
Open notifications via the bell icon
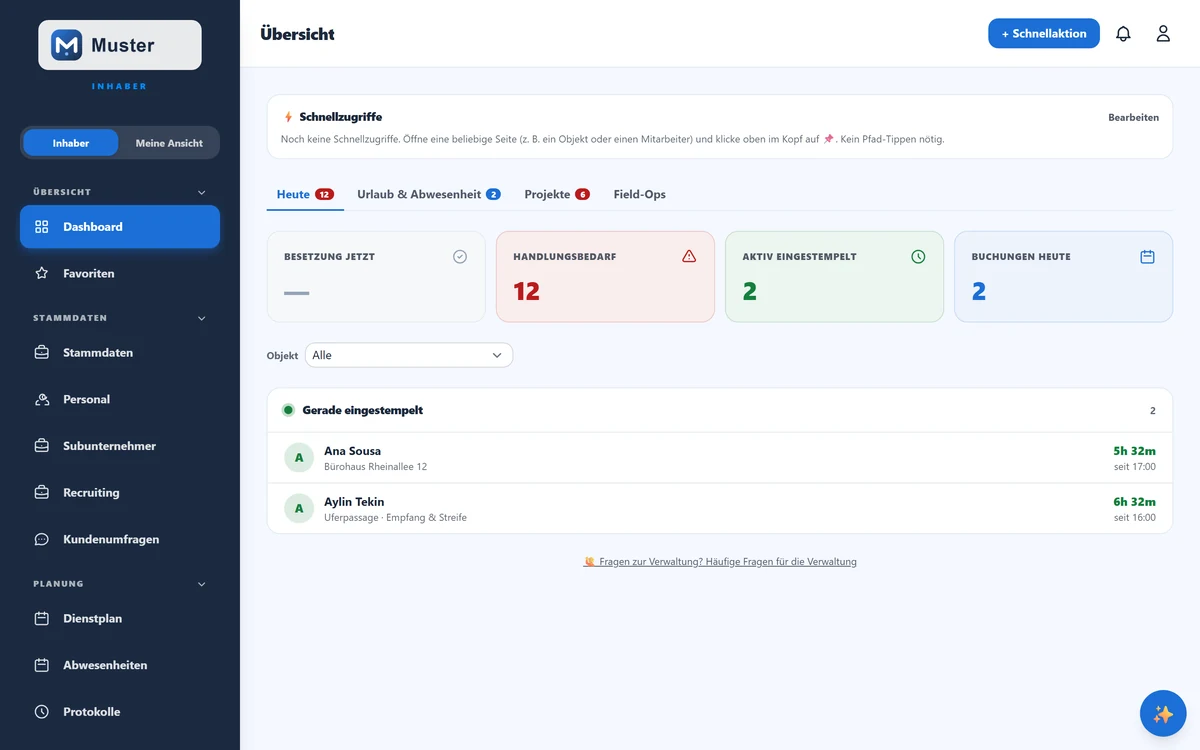(1123, 33)
